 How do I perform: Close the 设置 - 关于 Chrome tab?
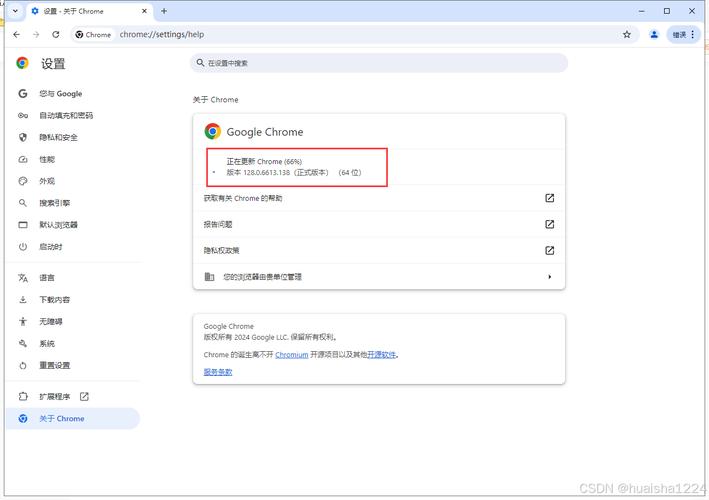click(144, 11)
